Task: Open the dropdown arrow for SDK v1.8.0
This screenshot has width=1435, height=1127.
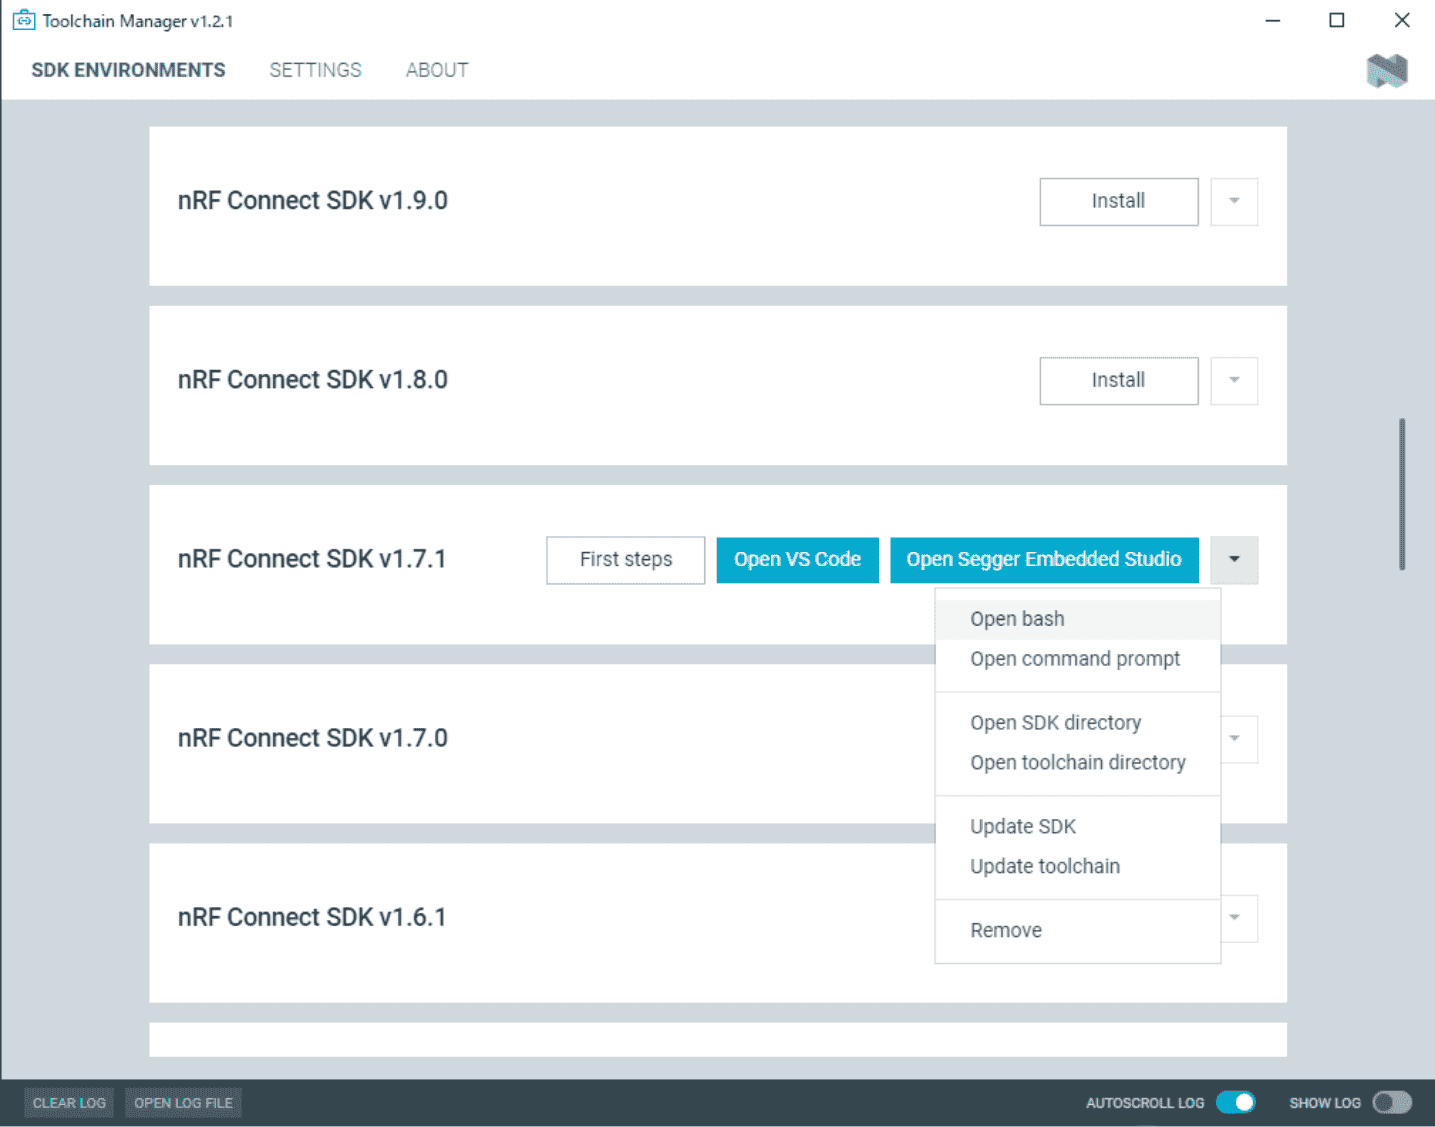Action: (x=1233, y=381)
